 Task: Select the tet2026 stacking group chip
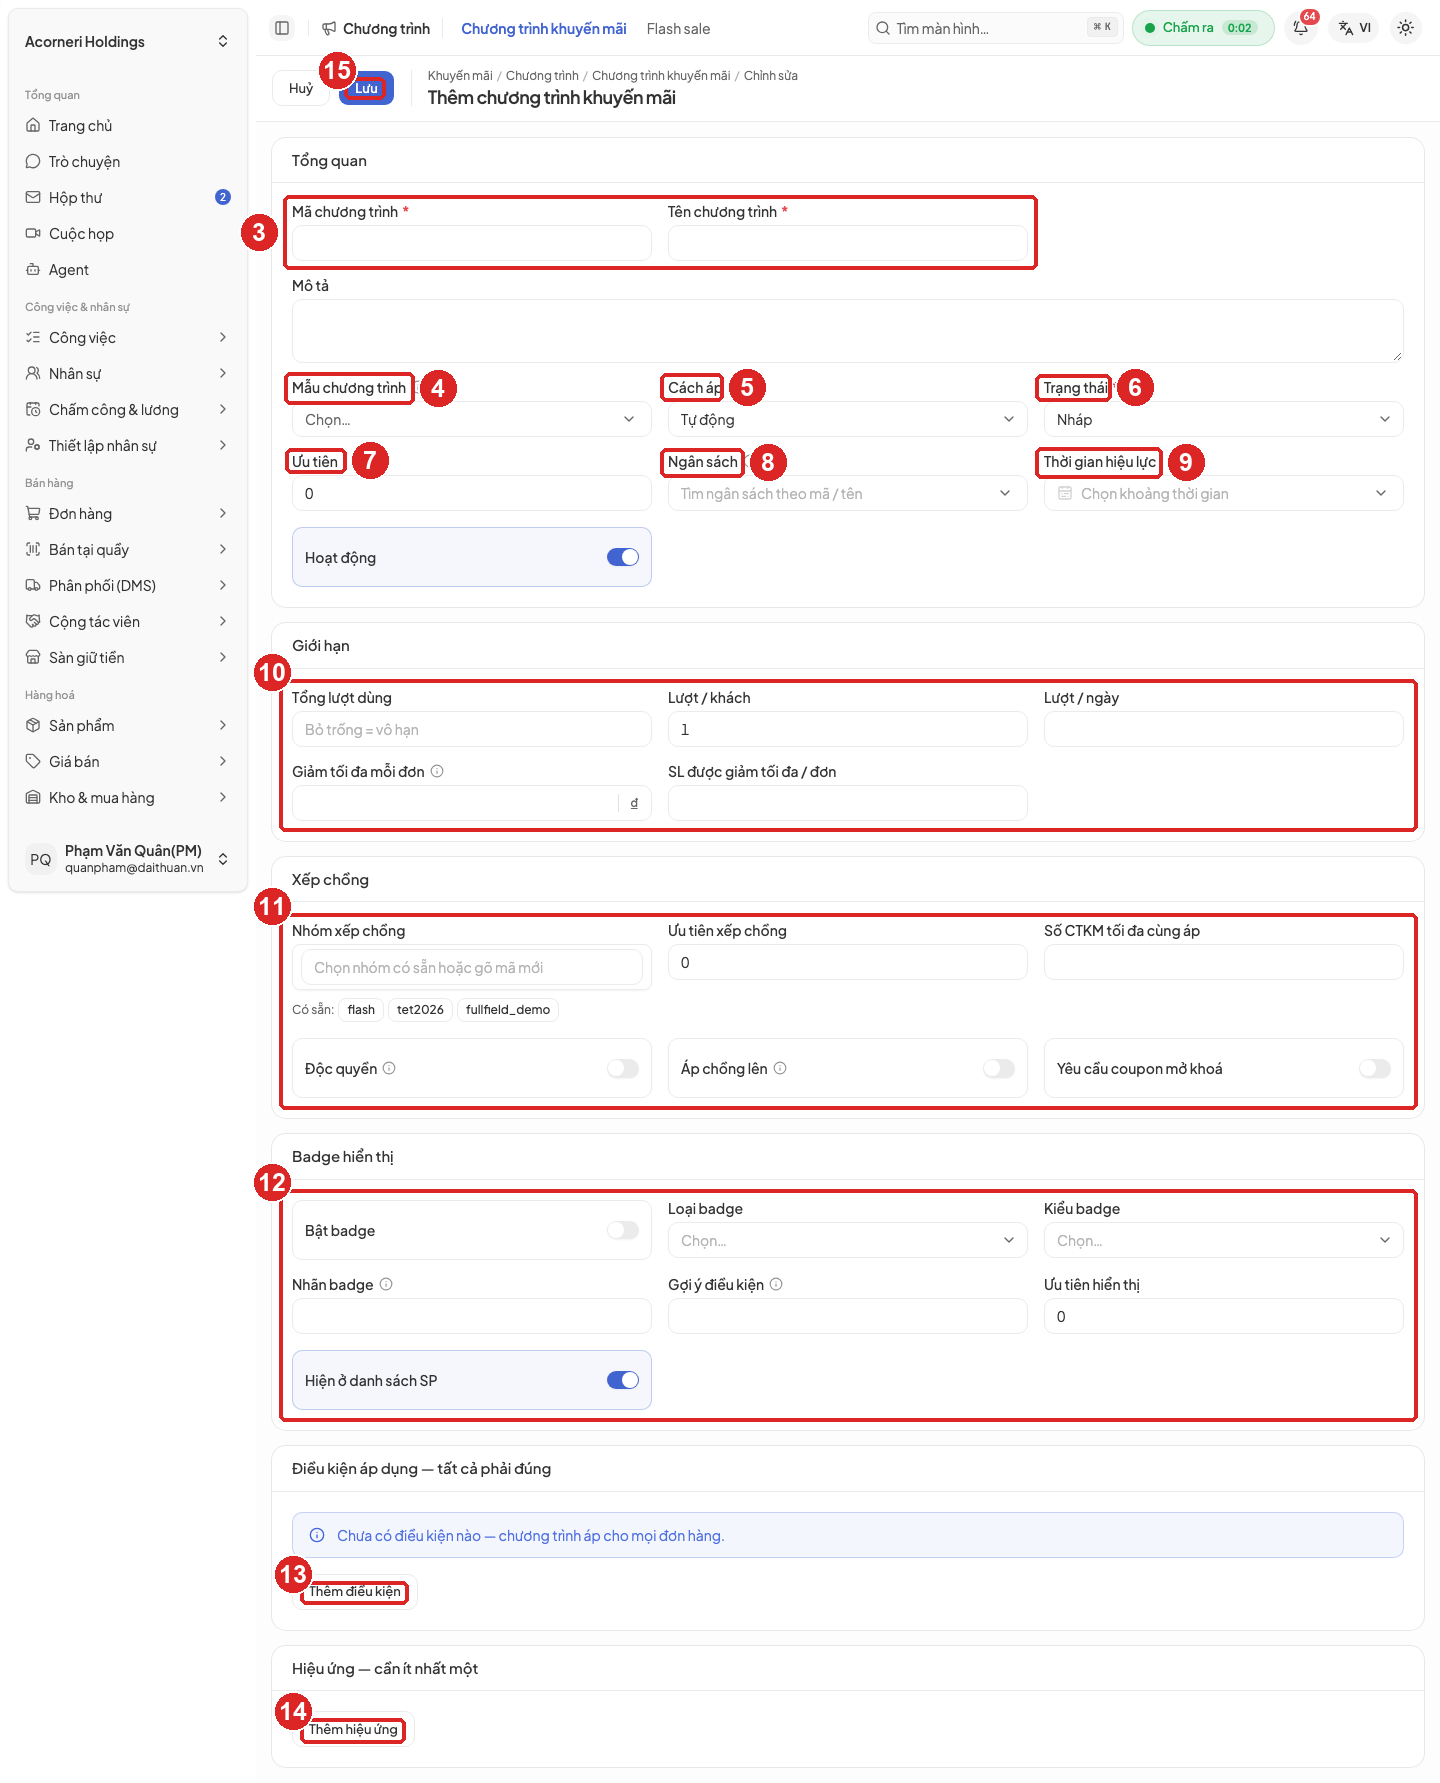420,1010
